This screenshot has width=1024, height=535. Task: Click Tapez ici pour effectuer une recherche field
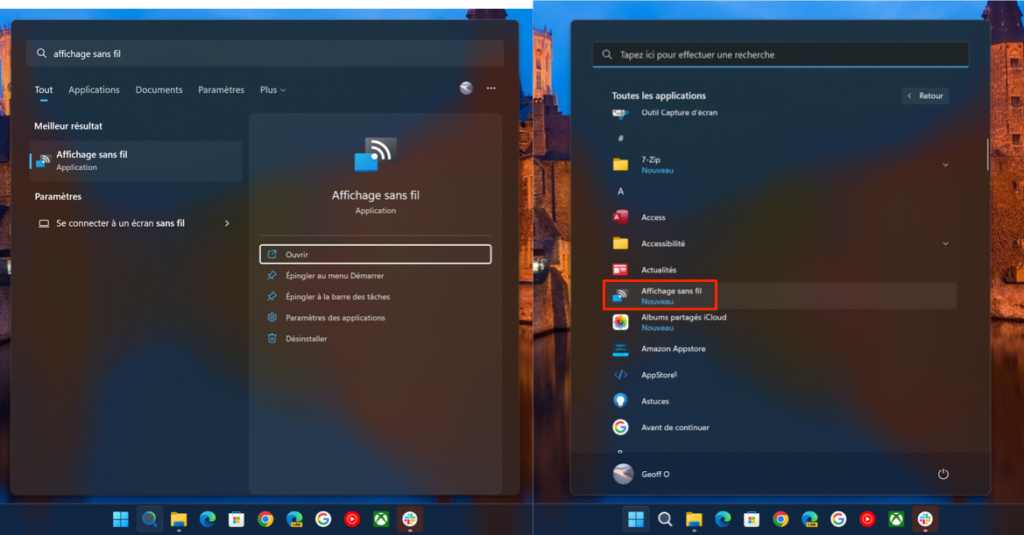click(x=780, y=55)
